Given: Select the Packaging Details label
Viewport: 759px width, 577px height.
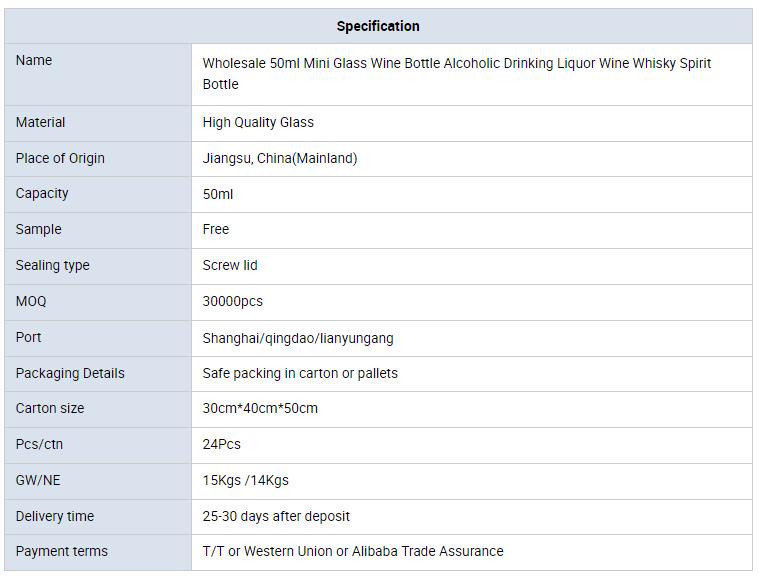Looking at the screenshot, I should [x=70, y=373].
